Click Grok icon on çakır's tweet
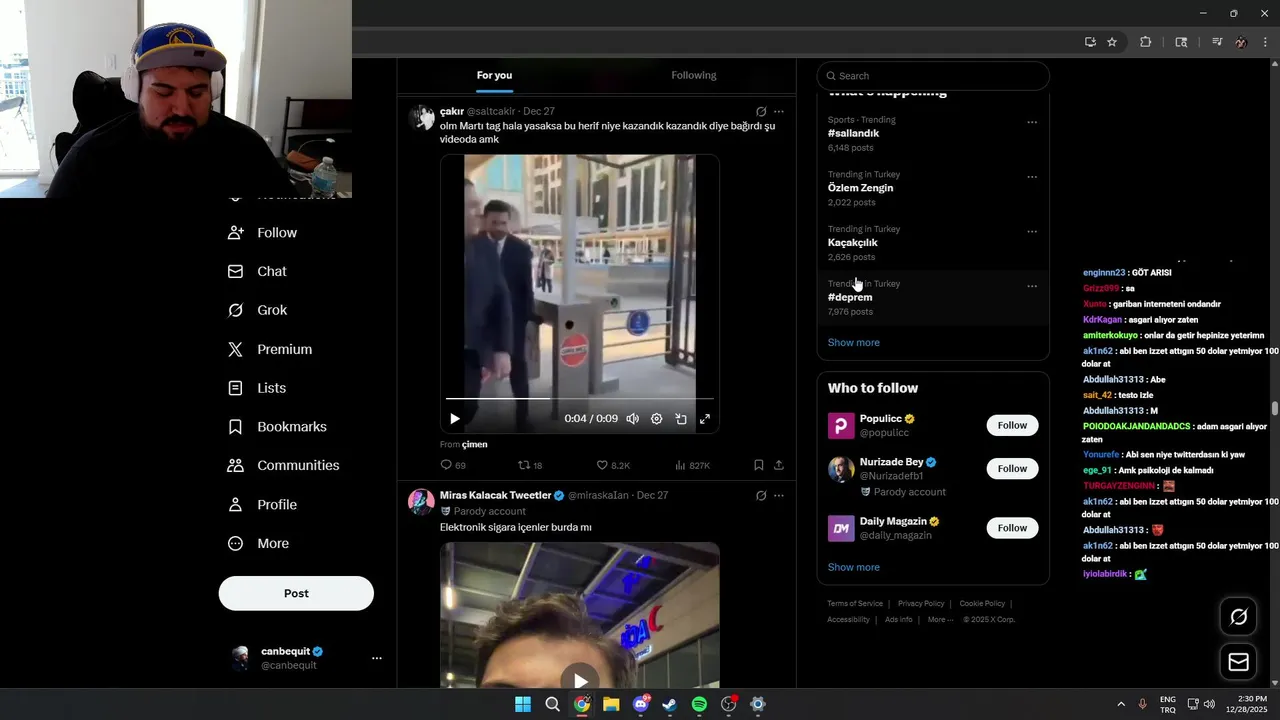The image size is (1280, 720). click(761, 112)
